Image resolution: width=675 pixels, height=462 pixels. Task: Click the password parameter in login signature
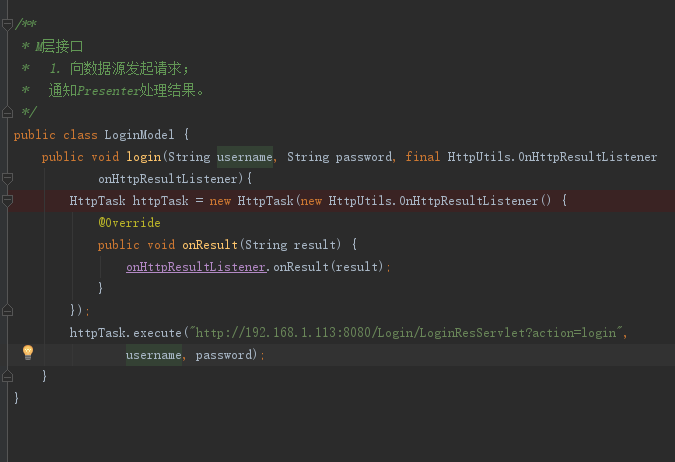363,157
